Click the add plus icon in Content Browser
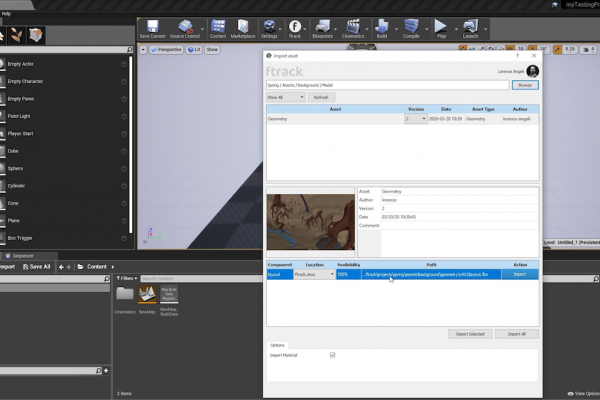600x400 pixels. click(106, 371)
